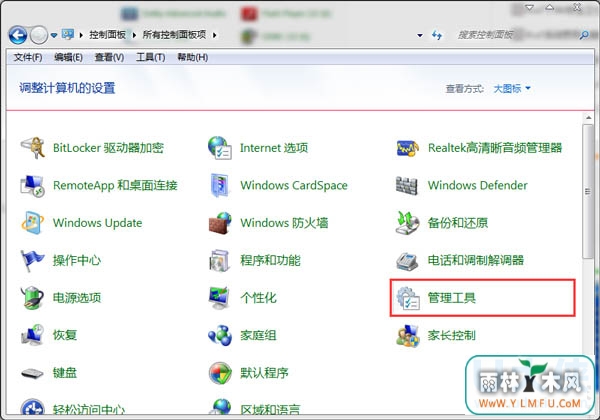Click the computer icon in the address bar
The image size is (600, 420).
point(68,34)
